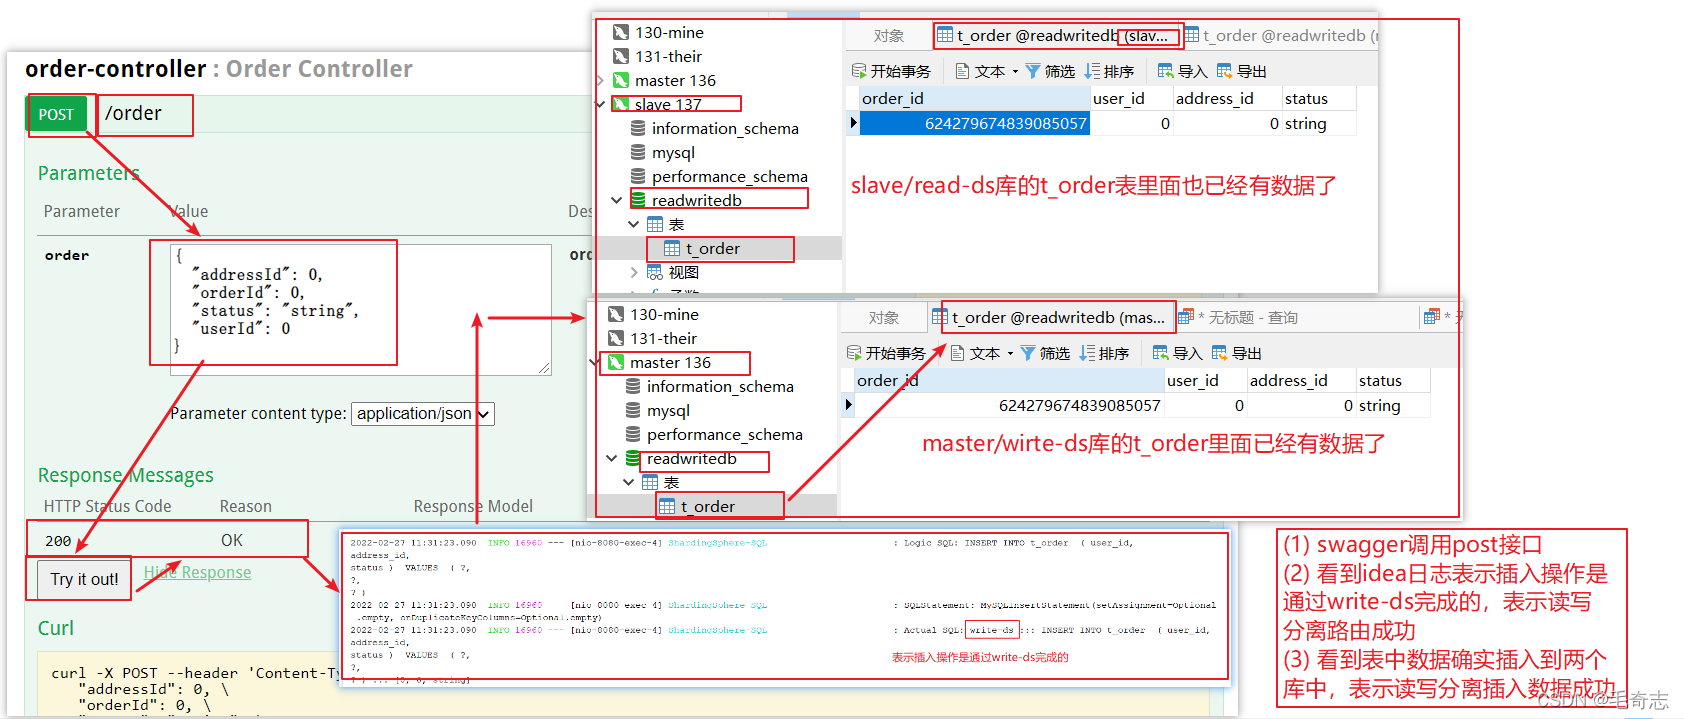Expand master 136 in upper Navicat tree
This screenshot has height=719, width=1684.
[x=600, y=81]
